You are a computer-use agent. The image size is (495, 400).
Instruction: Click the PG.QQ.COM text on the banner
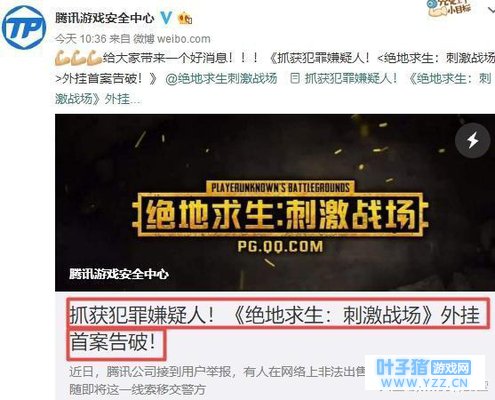[280, 247]
